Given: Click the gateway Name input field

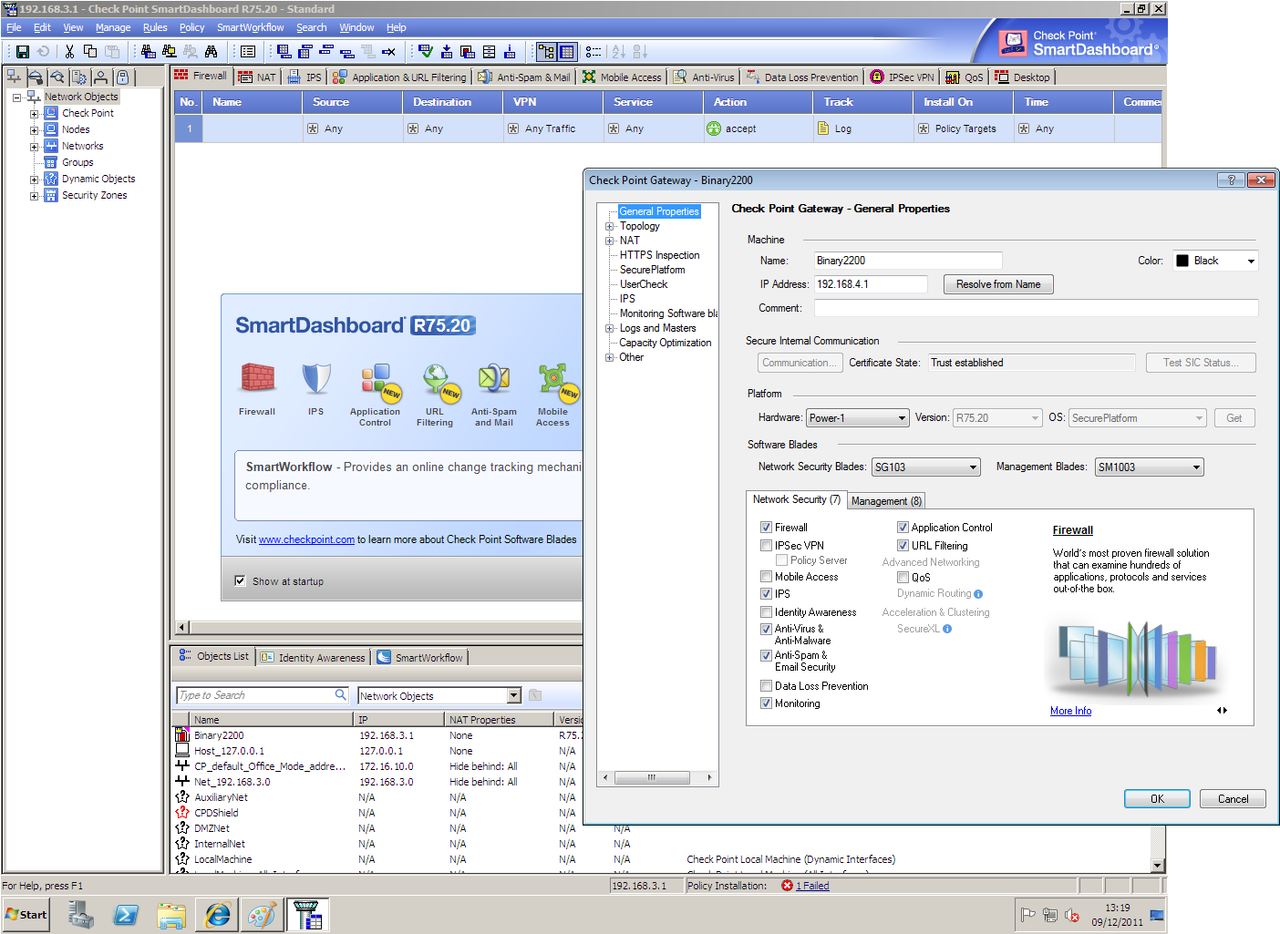Looking at the screenshot, I should coord(907,260).
